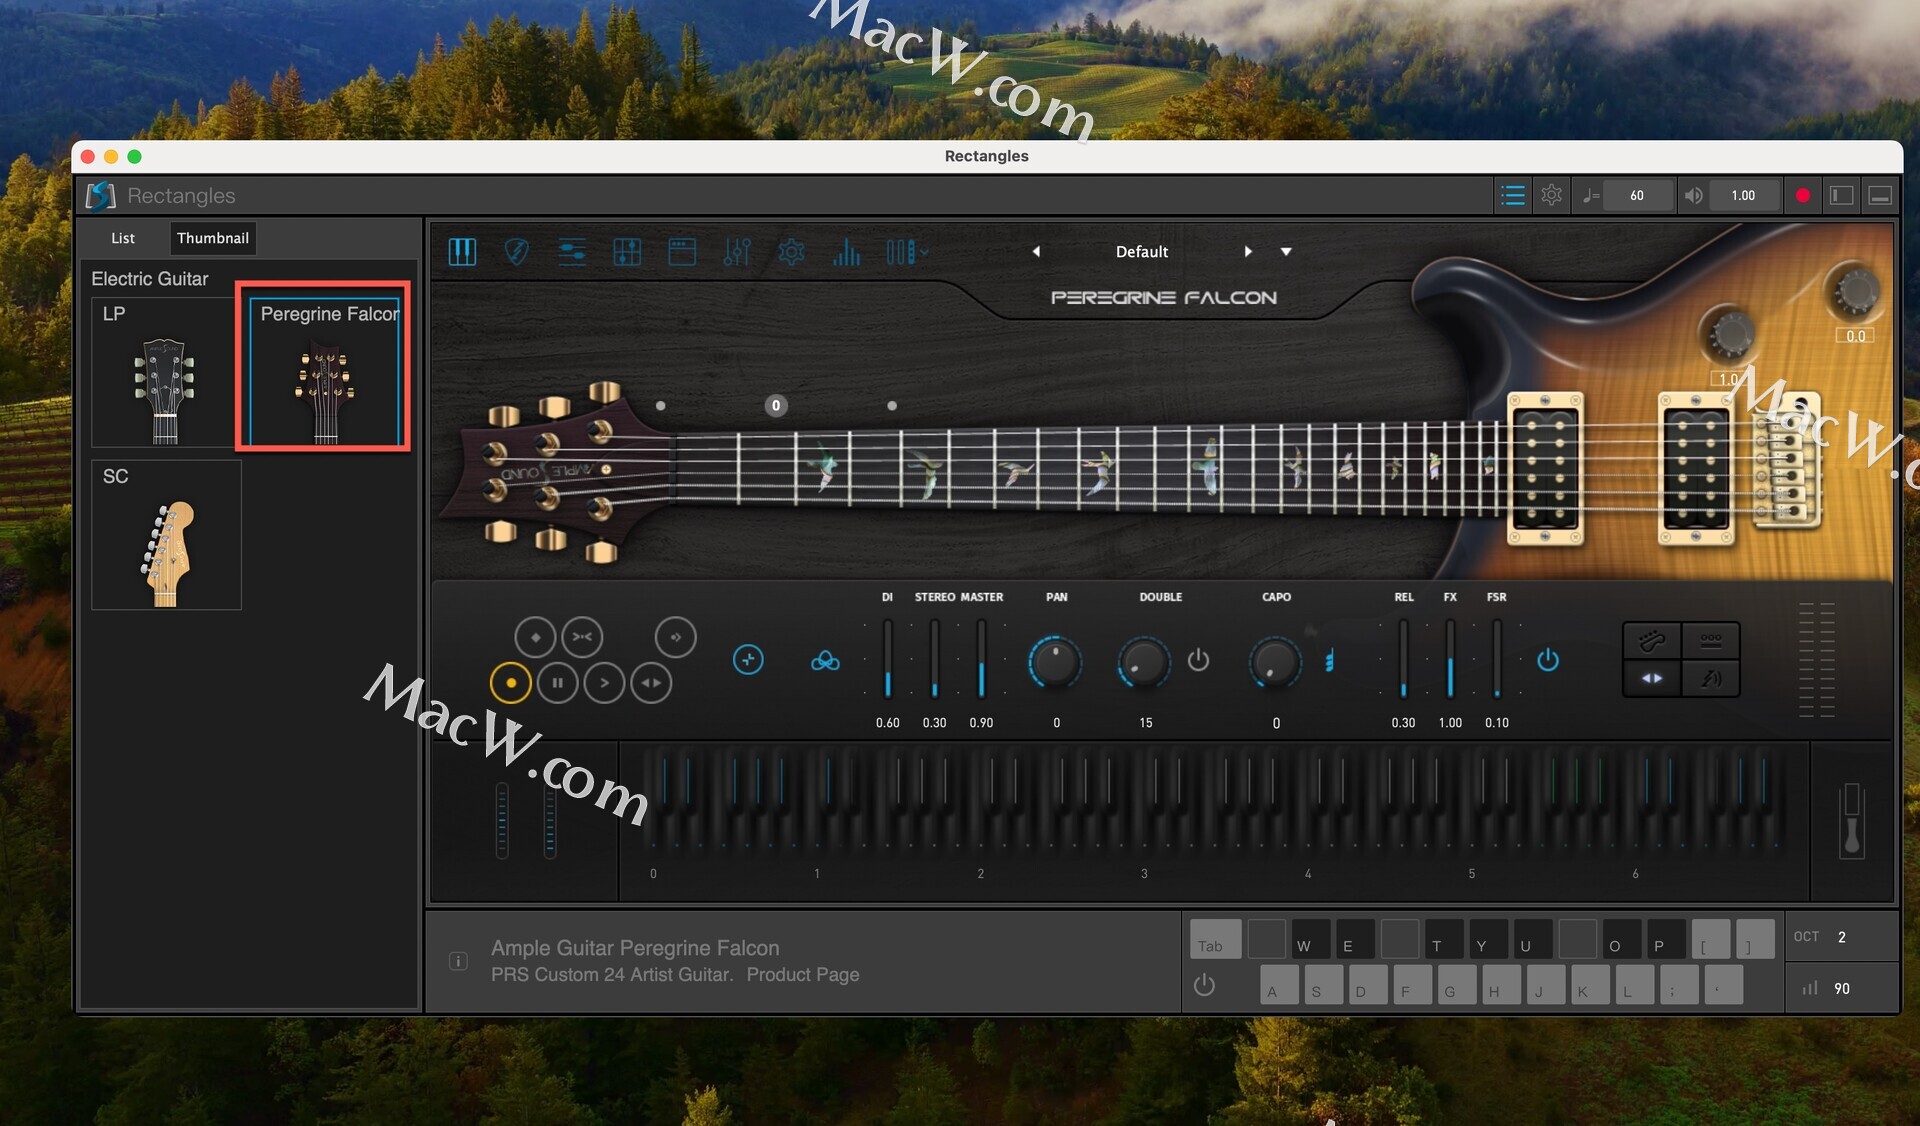Click the Tab key on virtual keyboard
Screen dimensions: 1920x1126
pyautogui.click(x=1215, y=940)
